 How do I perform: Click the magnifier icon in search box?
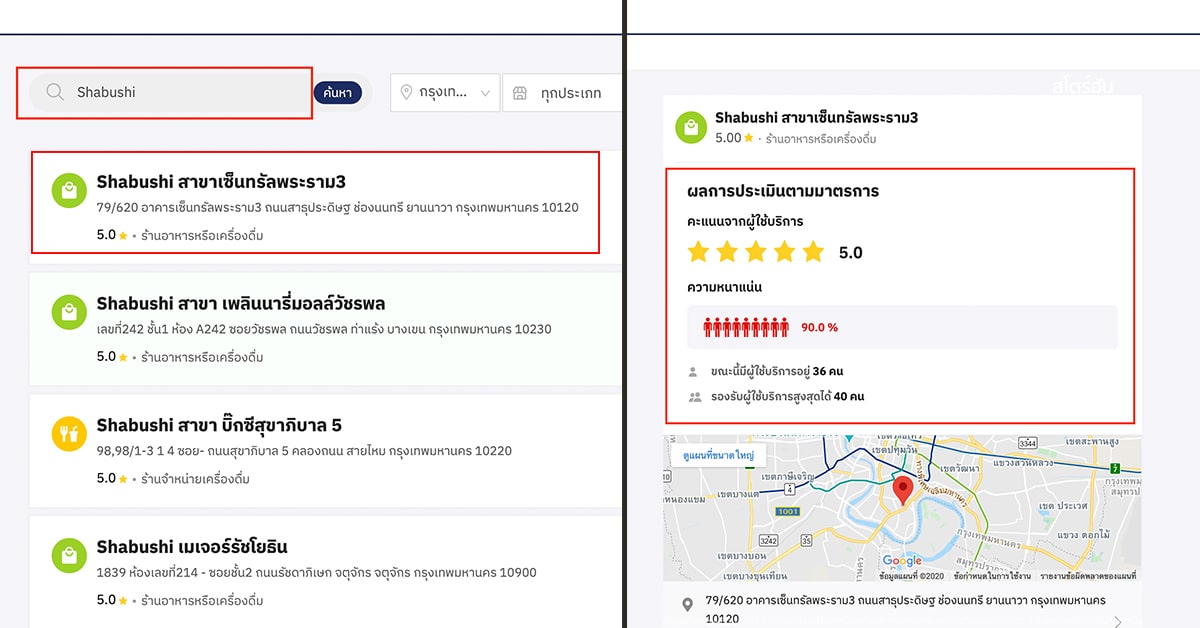tap(55, 92)
